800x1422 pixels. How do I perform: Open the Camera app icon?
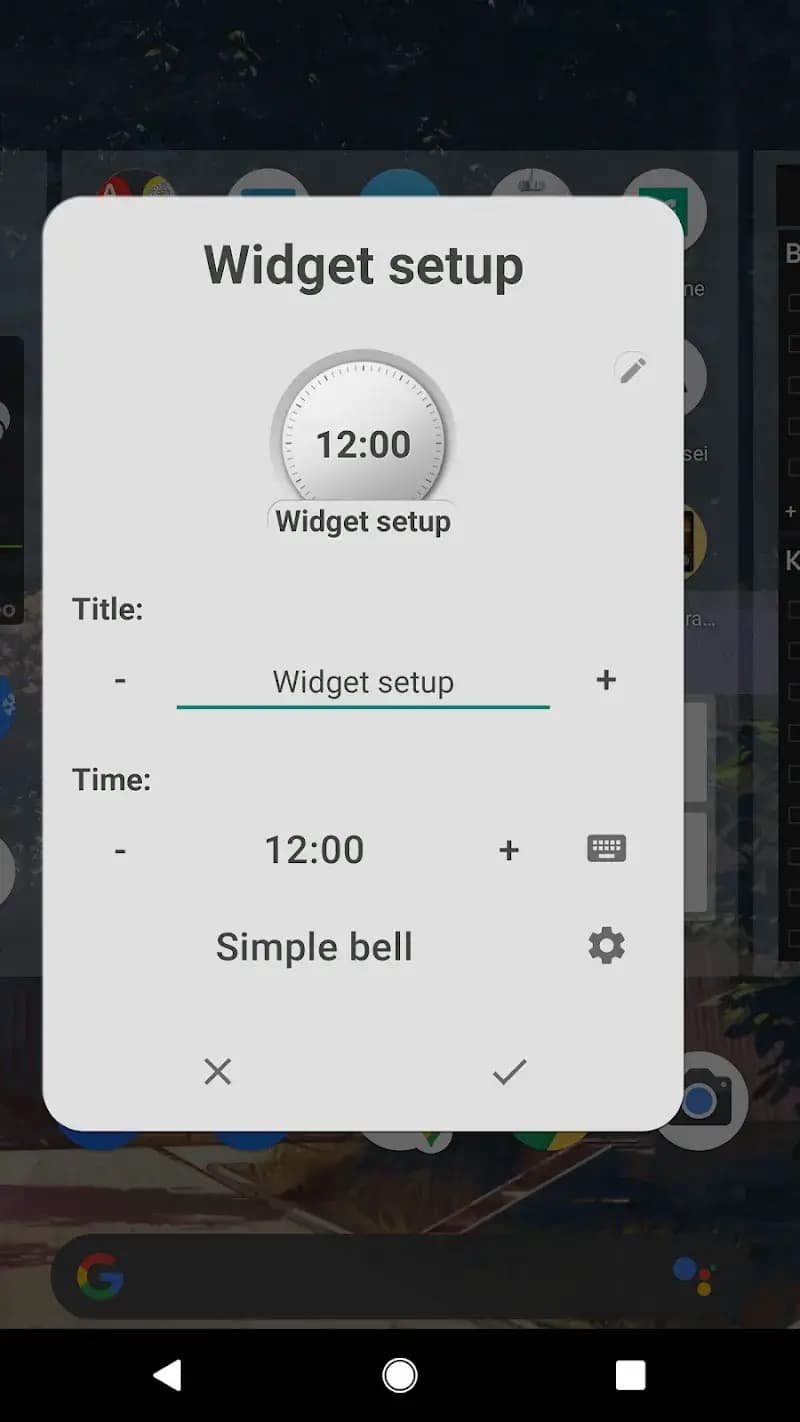701,1101
